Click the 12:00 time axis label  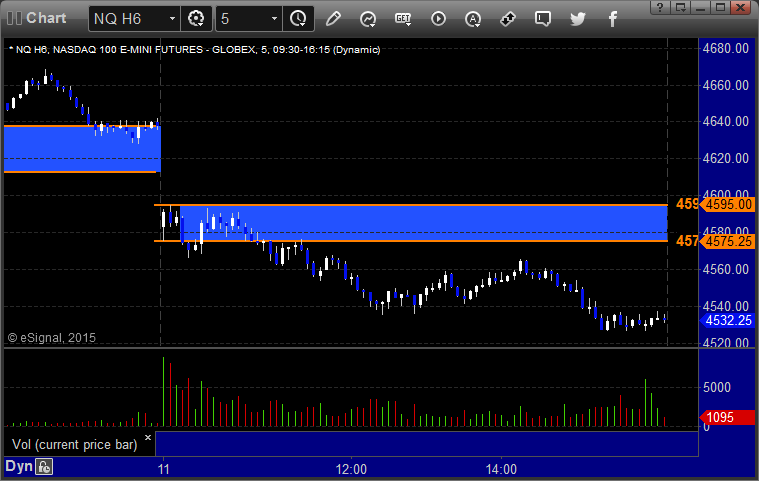tap(351, 469)
